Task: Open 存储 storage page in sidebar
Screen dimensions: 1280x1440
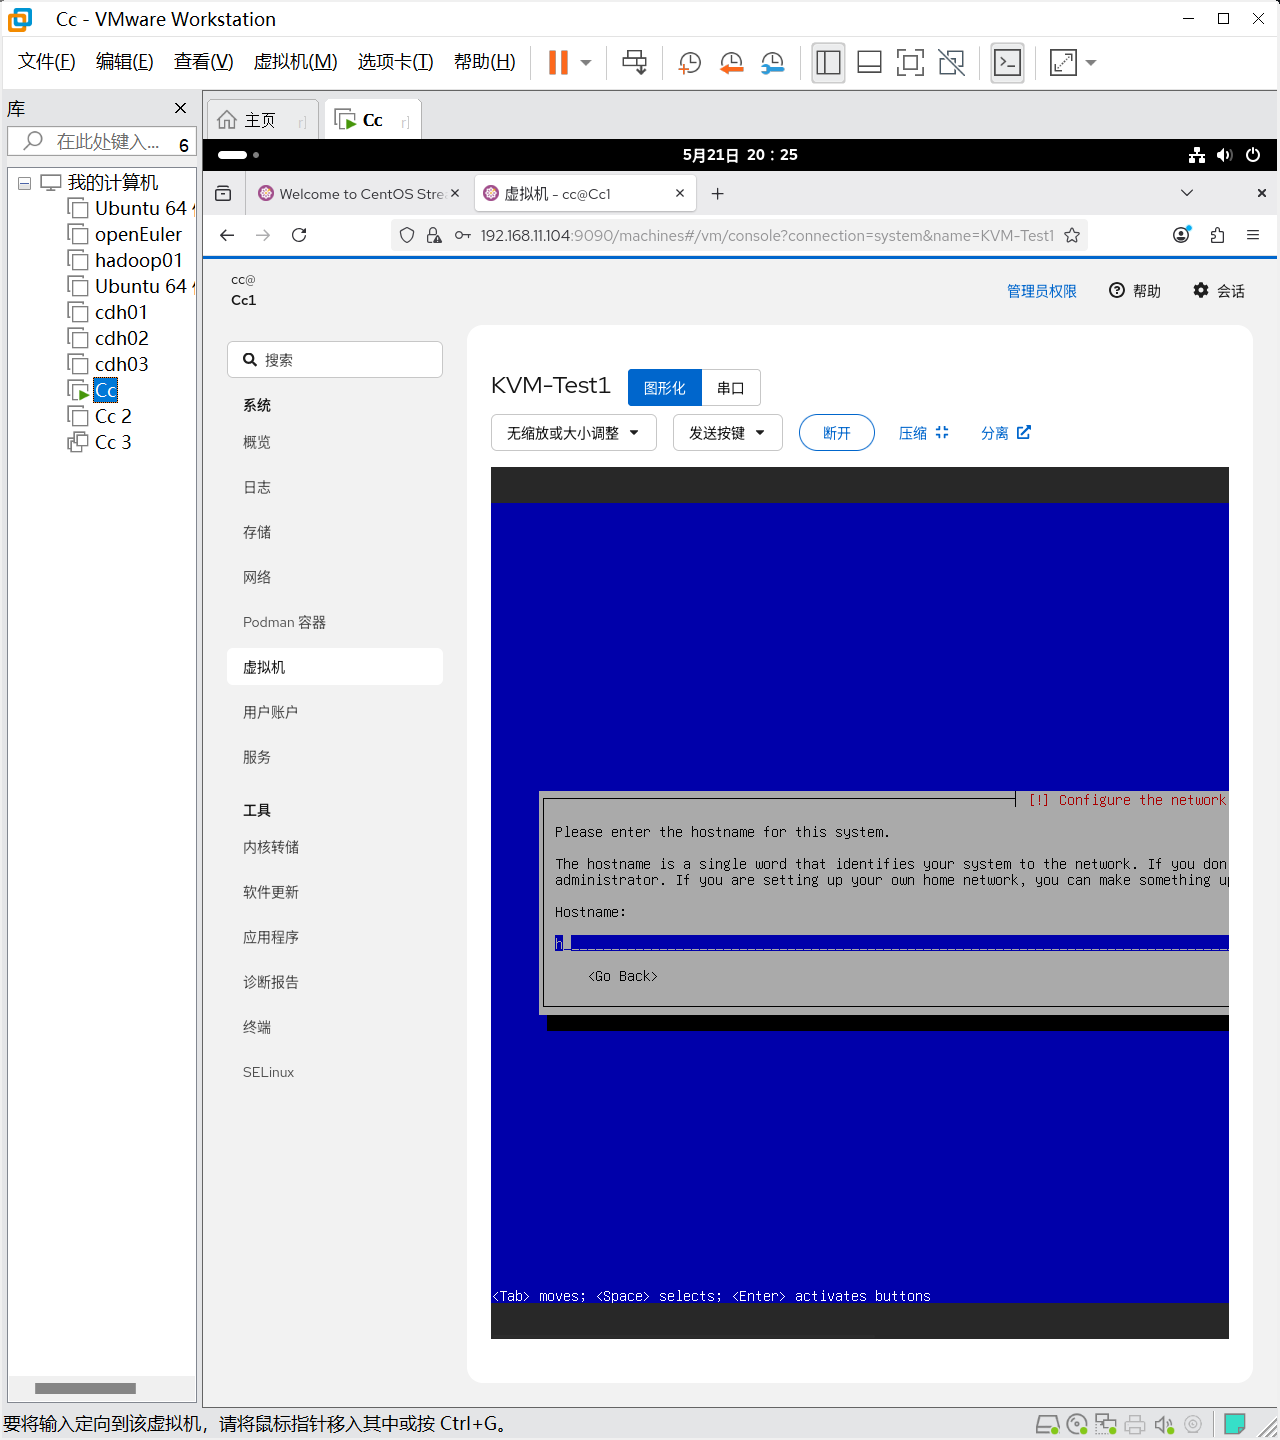Action: click(335, 532)
